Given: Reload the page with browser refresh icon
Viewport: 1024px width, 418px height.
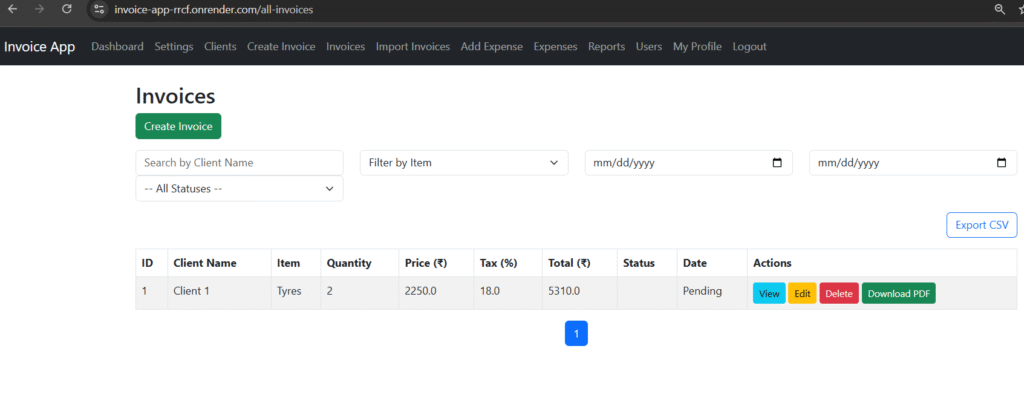Looking at the screenshot, I should [x=66, y=9].
